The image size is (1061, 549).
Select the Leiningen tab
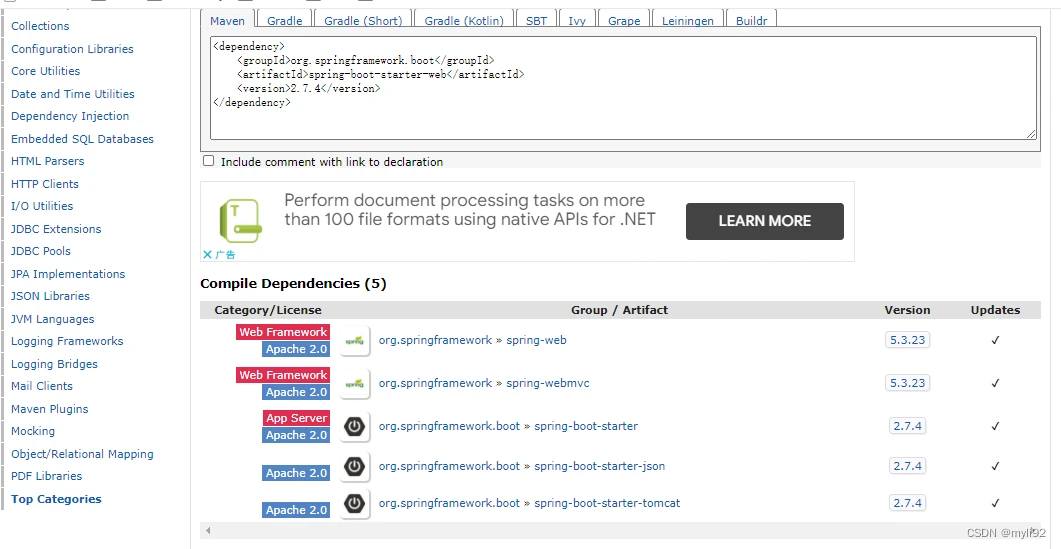pyautogui.click(x=687, y=20)
